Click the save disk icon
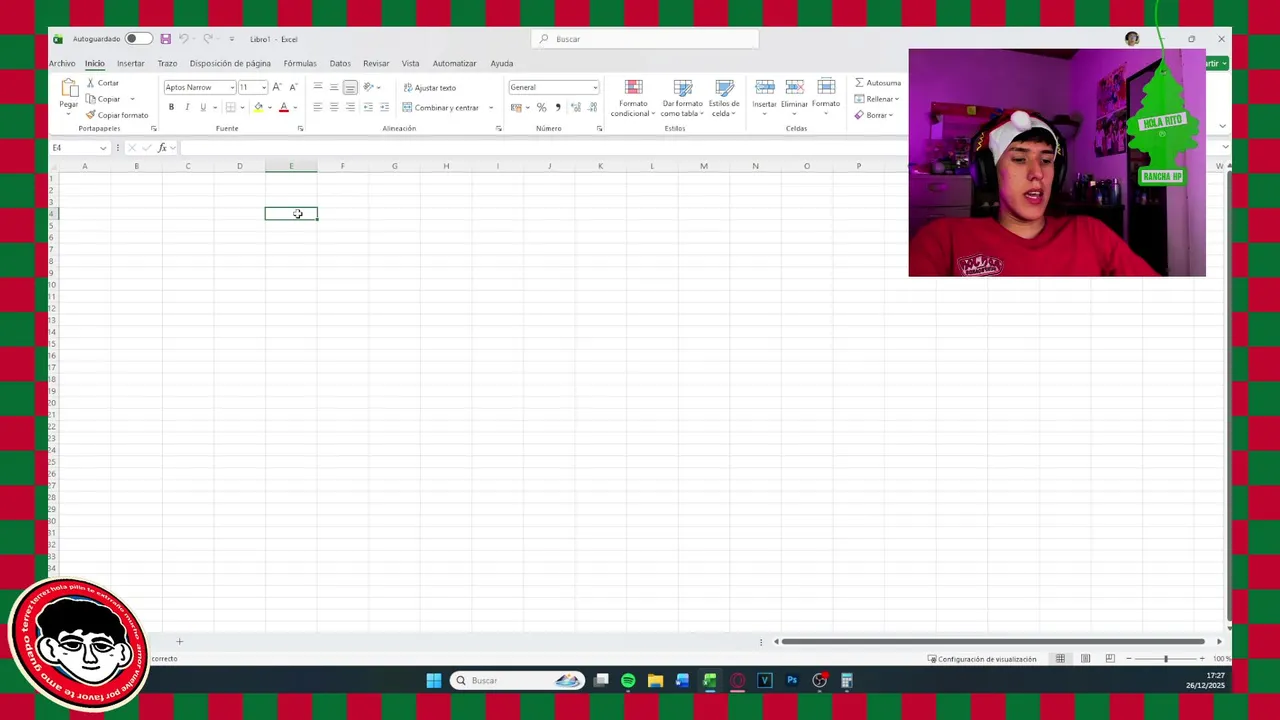Screen dimensions: 1280x720 tap(166, 39)
